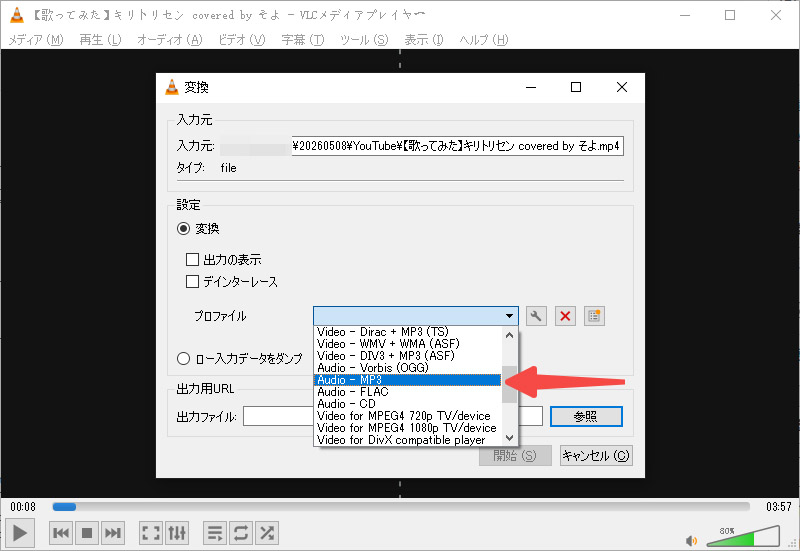800x551 pixels.
Task: Open the メディア (M) menu
Action: (x=36, y=40)
